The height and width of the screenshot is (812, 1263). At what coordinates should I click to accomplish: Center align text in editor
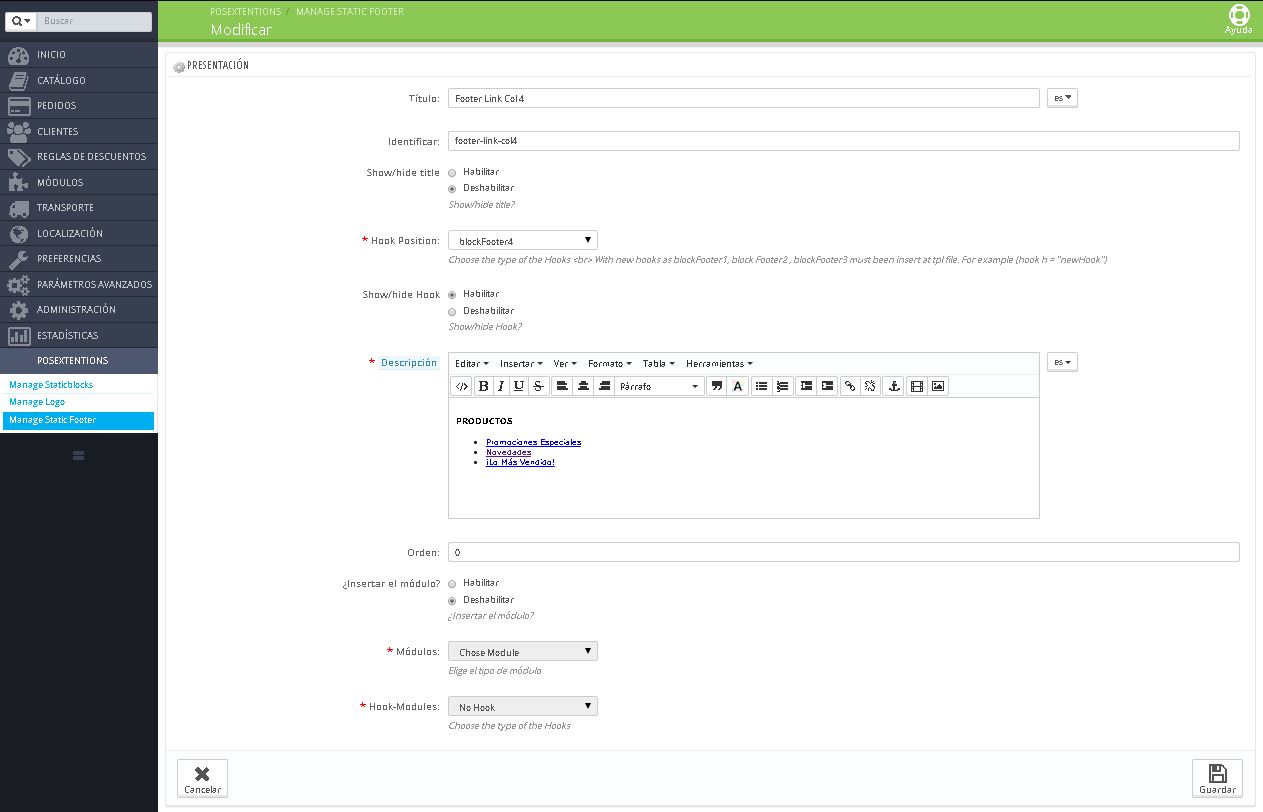click(x=582, y=386)
